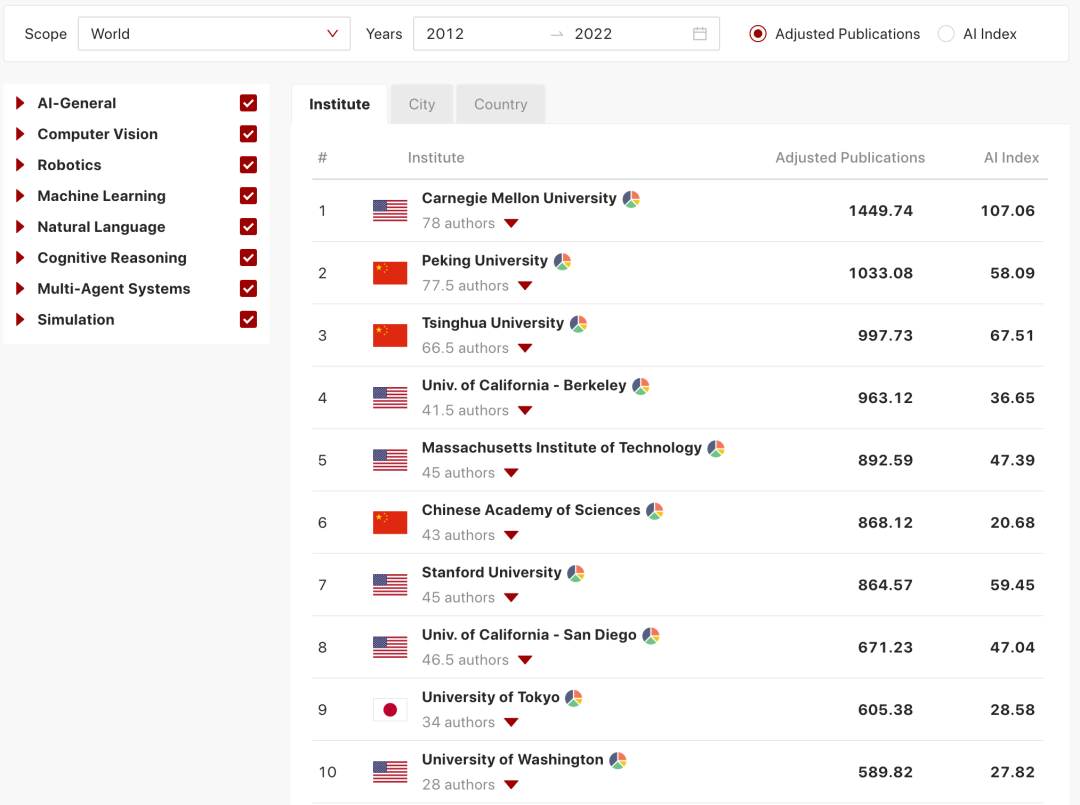Click US flag beside Univ. of California - Berkeley
The width and height of the screenshot is (1080, 805).
390,397
